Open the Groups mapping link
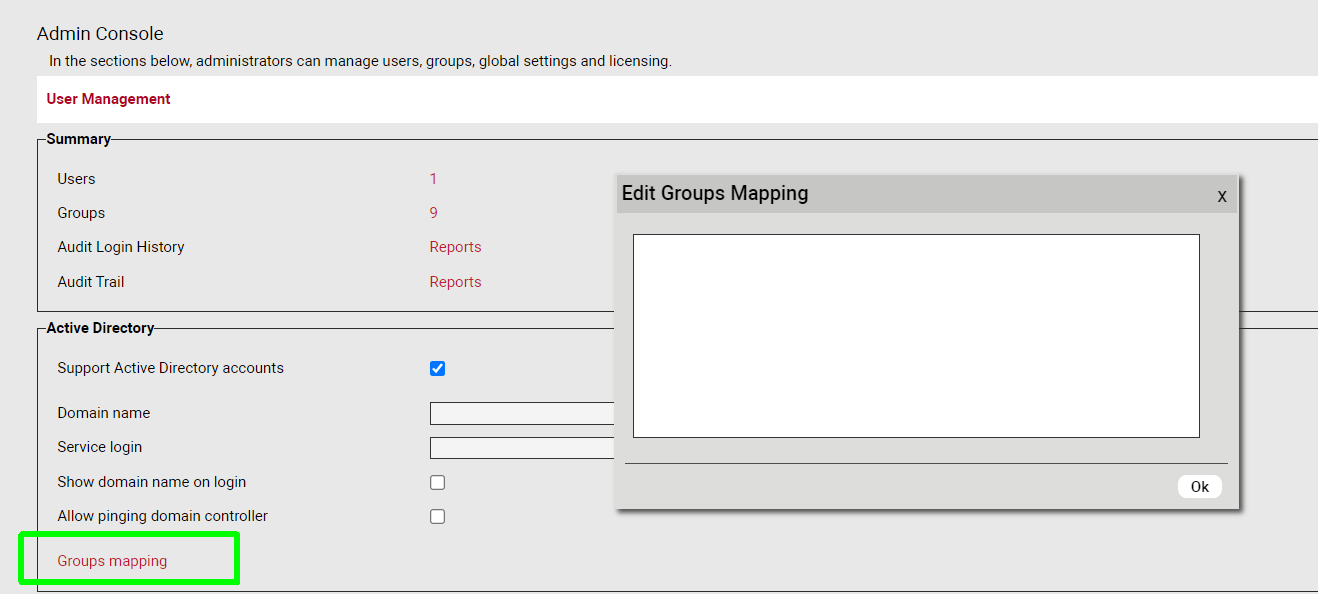The image size is (1318, 594). coord(112,561)
